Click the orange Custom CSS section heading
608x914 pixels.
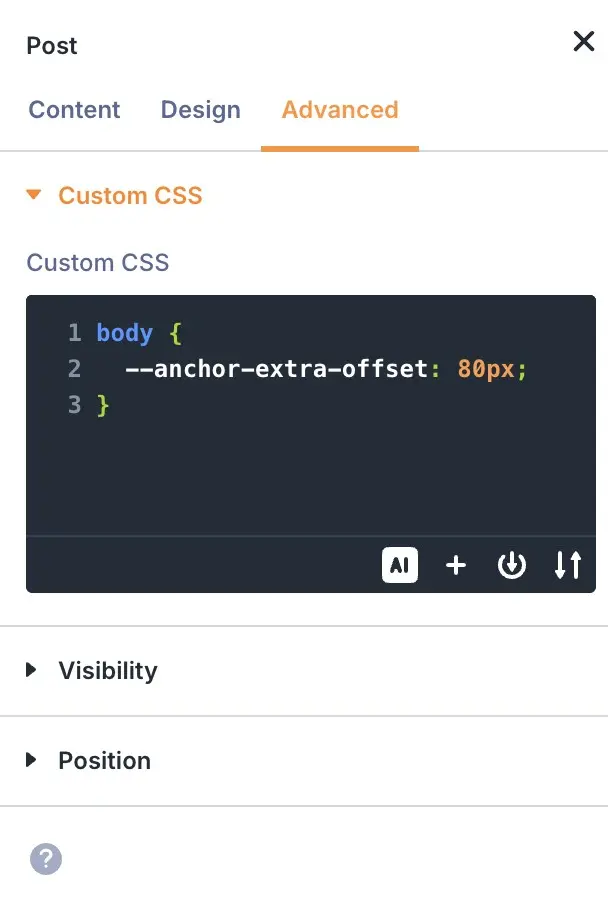(130, 196)
